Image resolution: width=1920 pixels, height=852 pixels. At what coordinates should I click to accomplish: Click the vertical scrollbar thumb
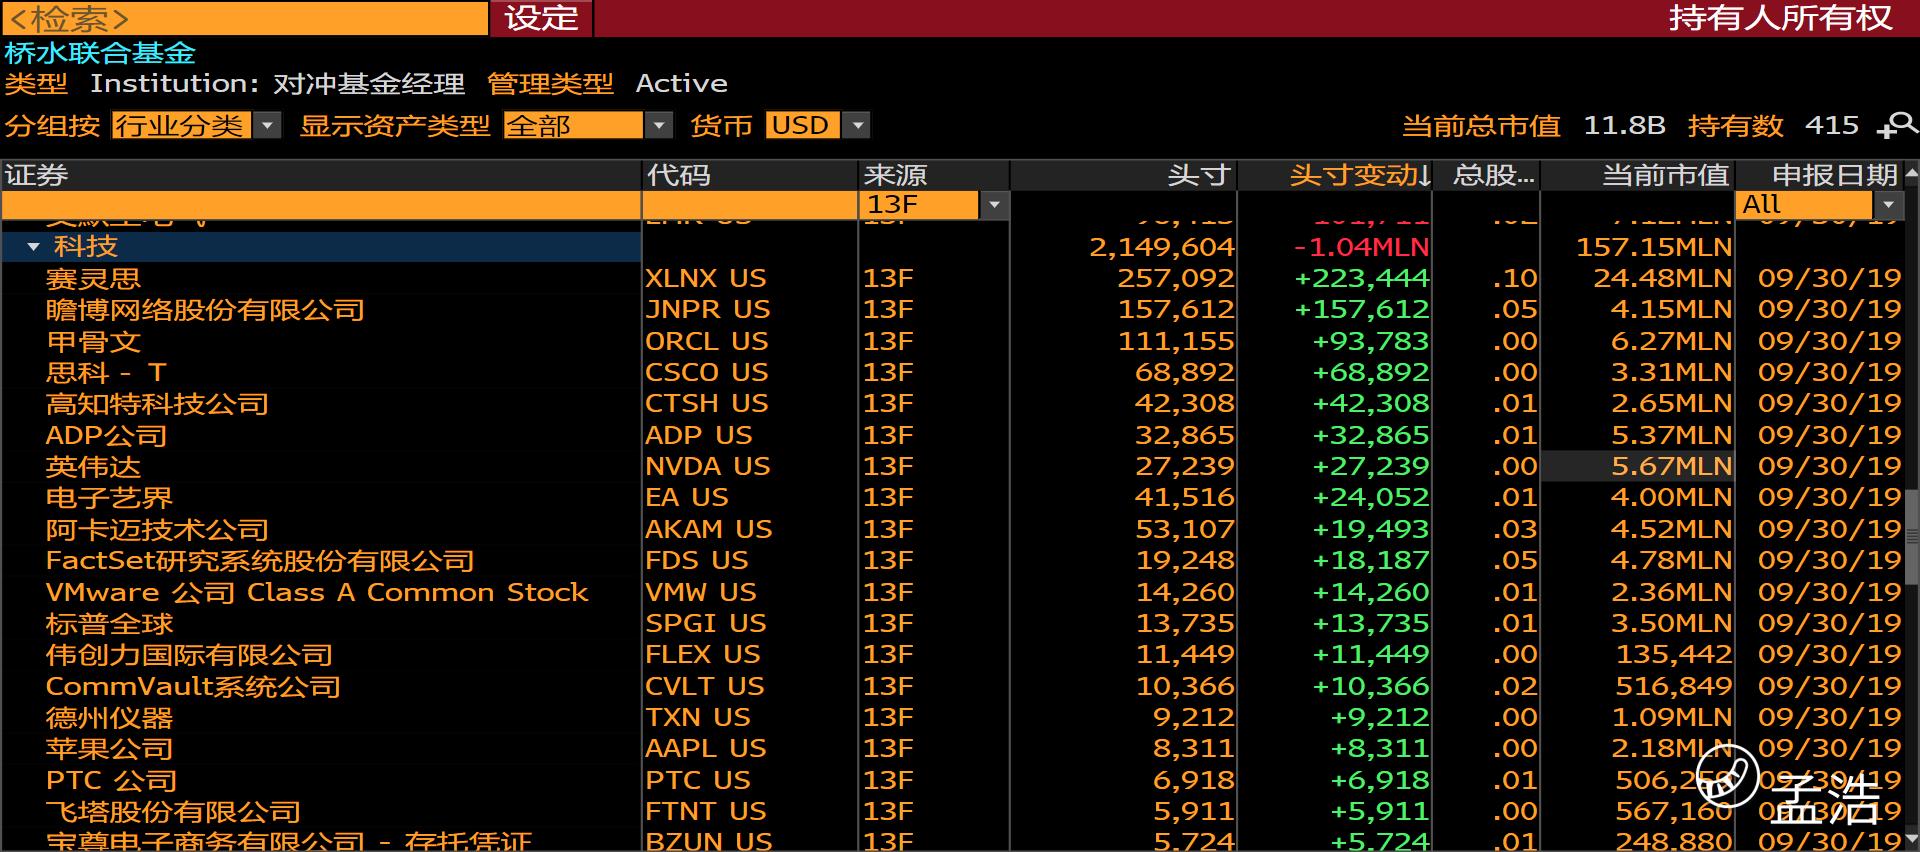1911,535
